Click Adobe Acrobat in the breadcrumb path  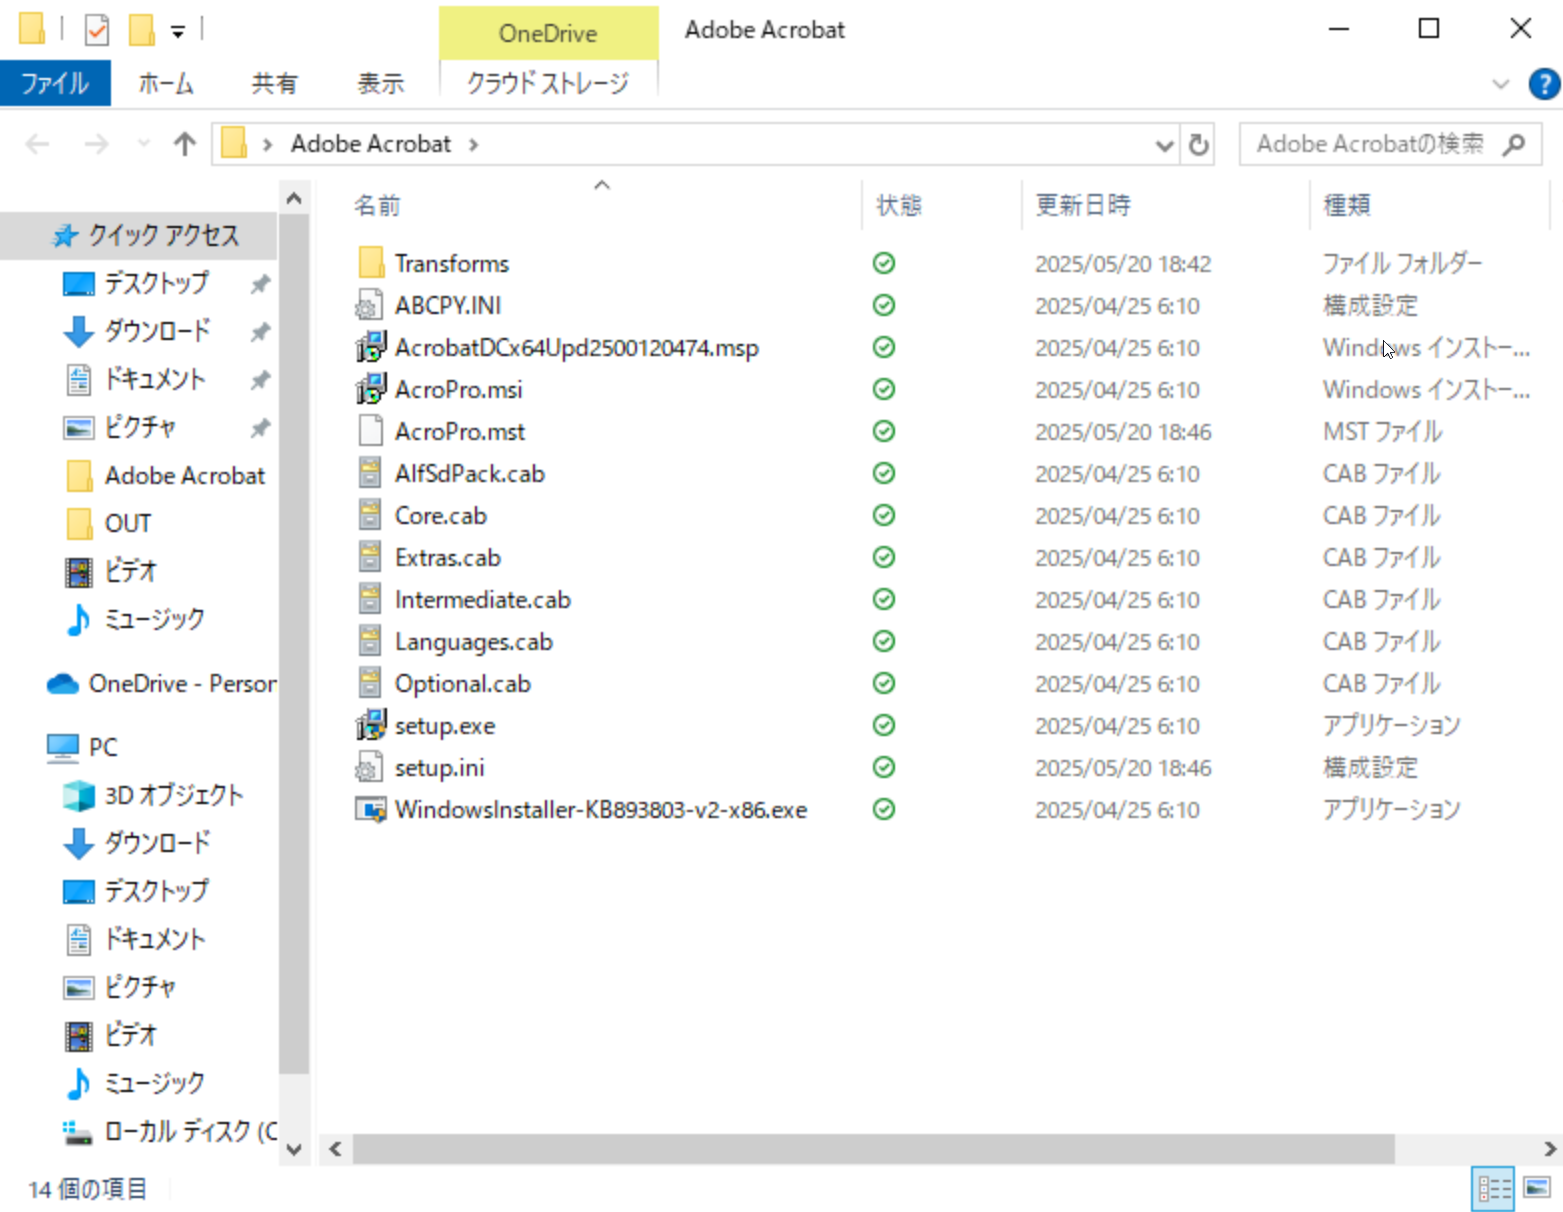(x=370, y=143)
